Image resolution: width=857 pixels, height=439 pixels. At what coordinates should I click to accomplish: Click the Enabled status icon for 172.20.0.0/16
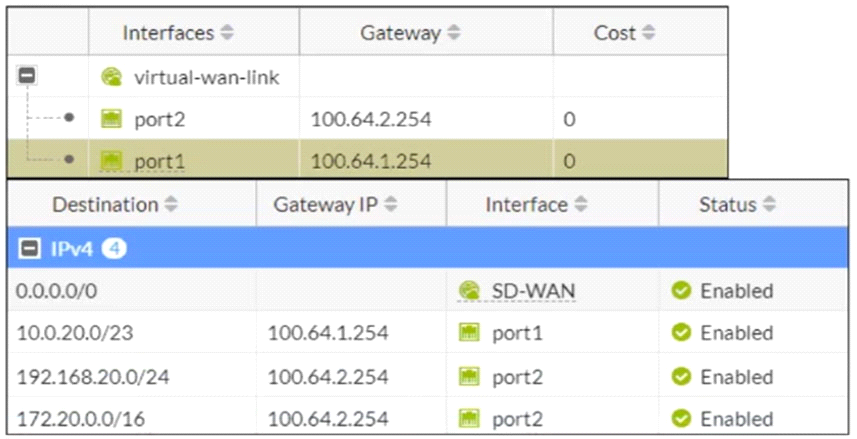click(681, 418)
